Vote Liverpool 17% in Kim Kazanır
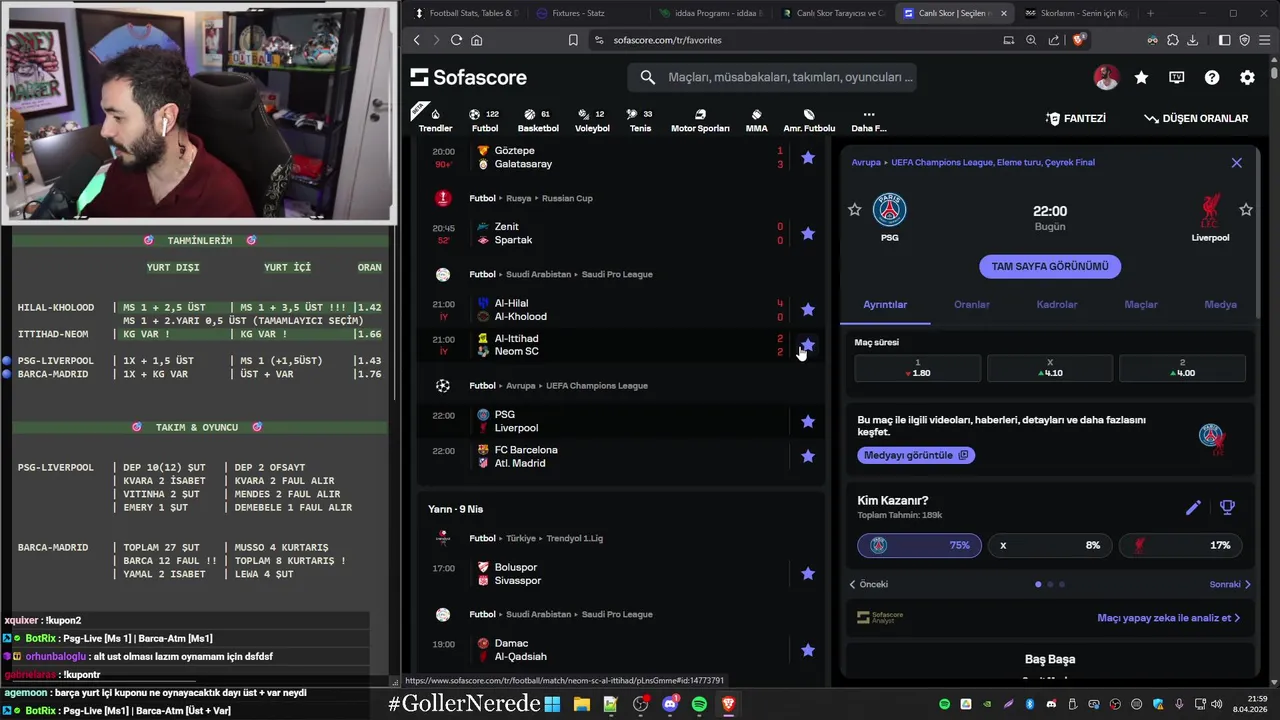The width and height of the screenshot is (1280, 720). pyautogui.click(x=1181, y=545)
